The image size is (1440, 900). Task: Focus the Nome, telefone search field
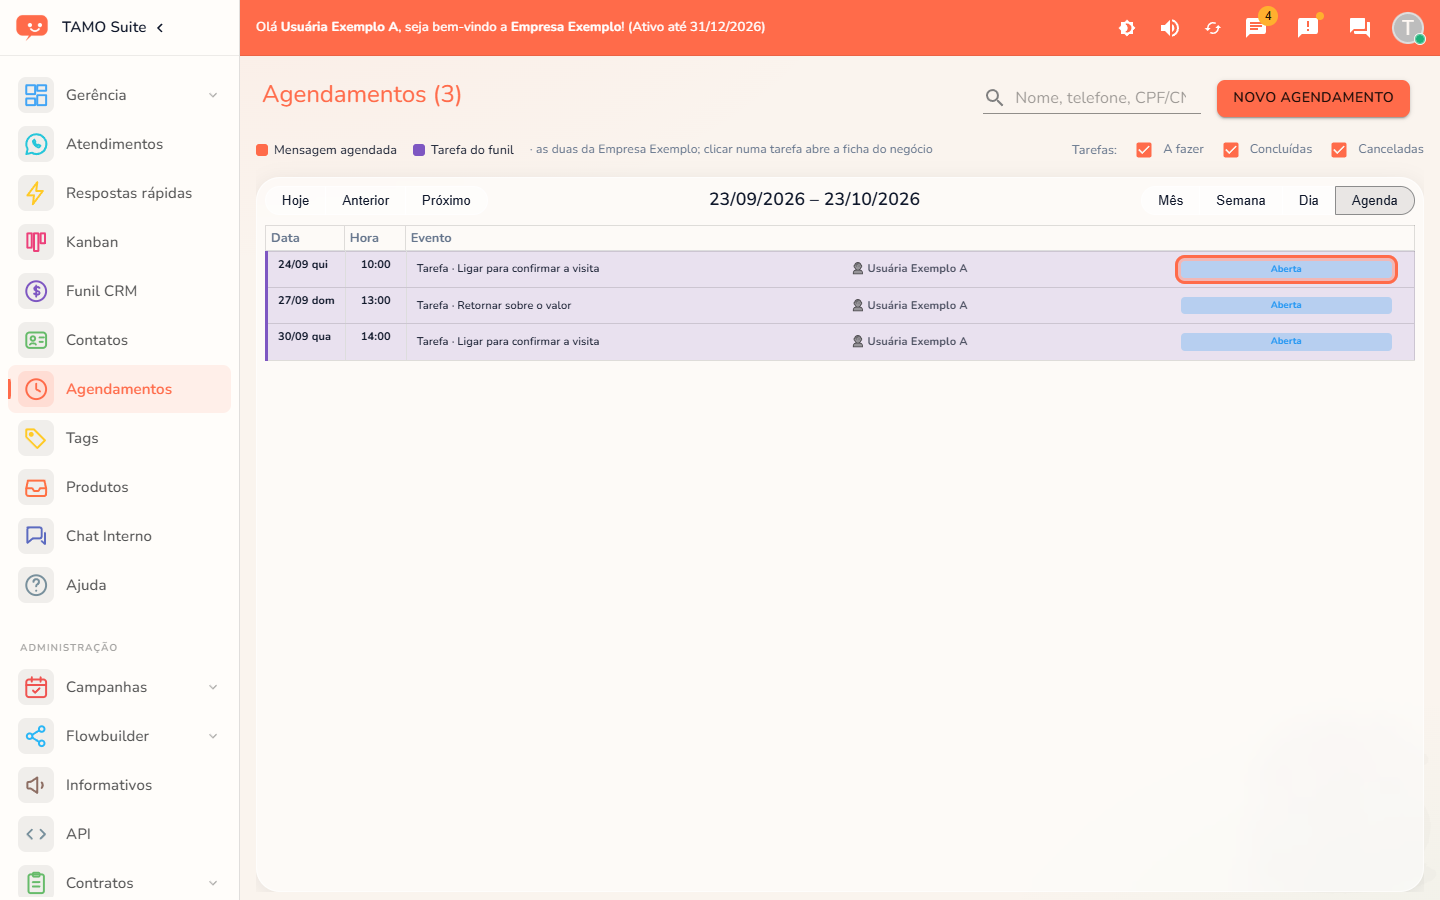click(x=1100, y=97)
